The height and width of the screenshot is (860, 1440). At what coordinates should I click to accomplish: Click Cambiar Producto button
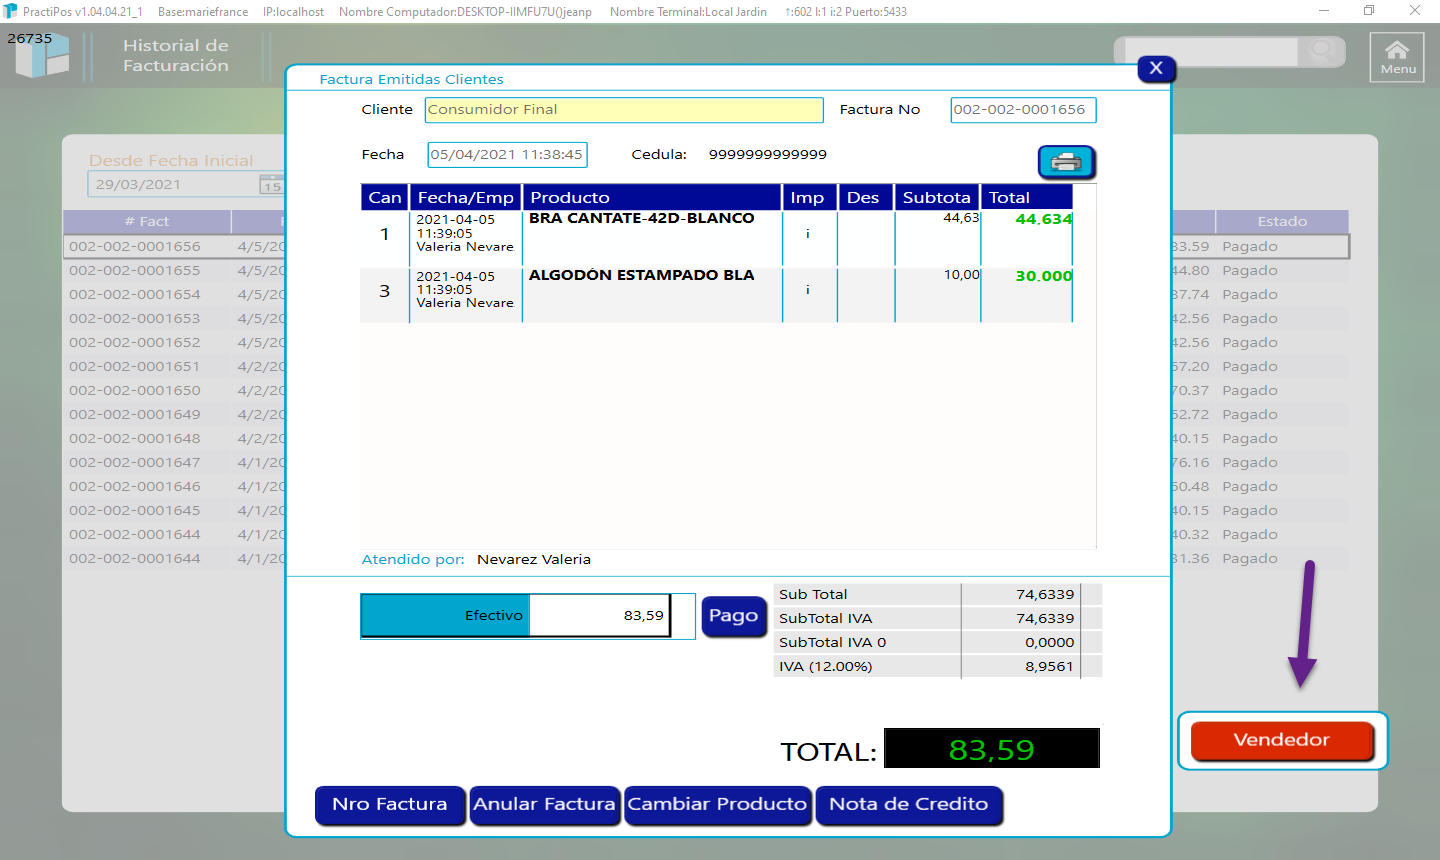click(x=717, y=805)
